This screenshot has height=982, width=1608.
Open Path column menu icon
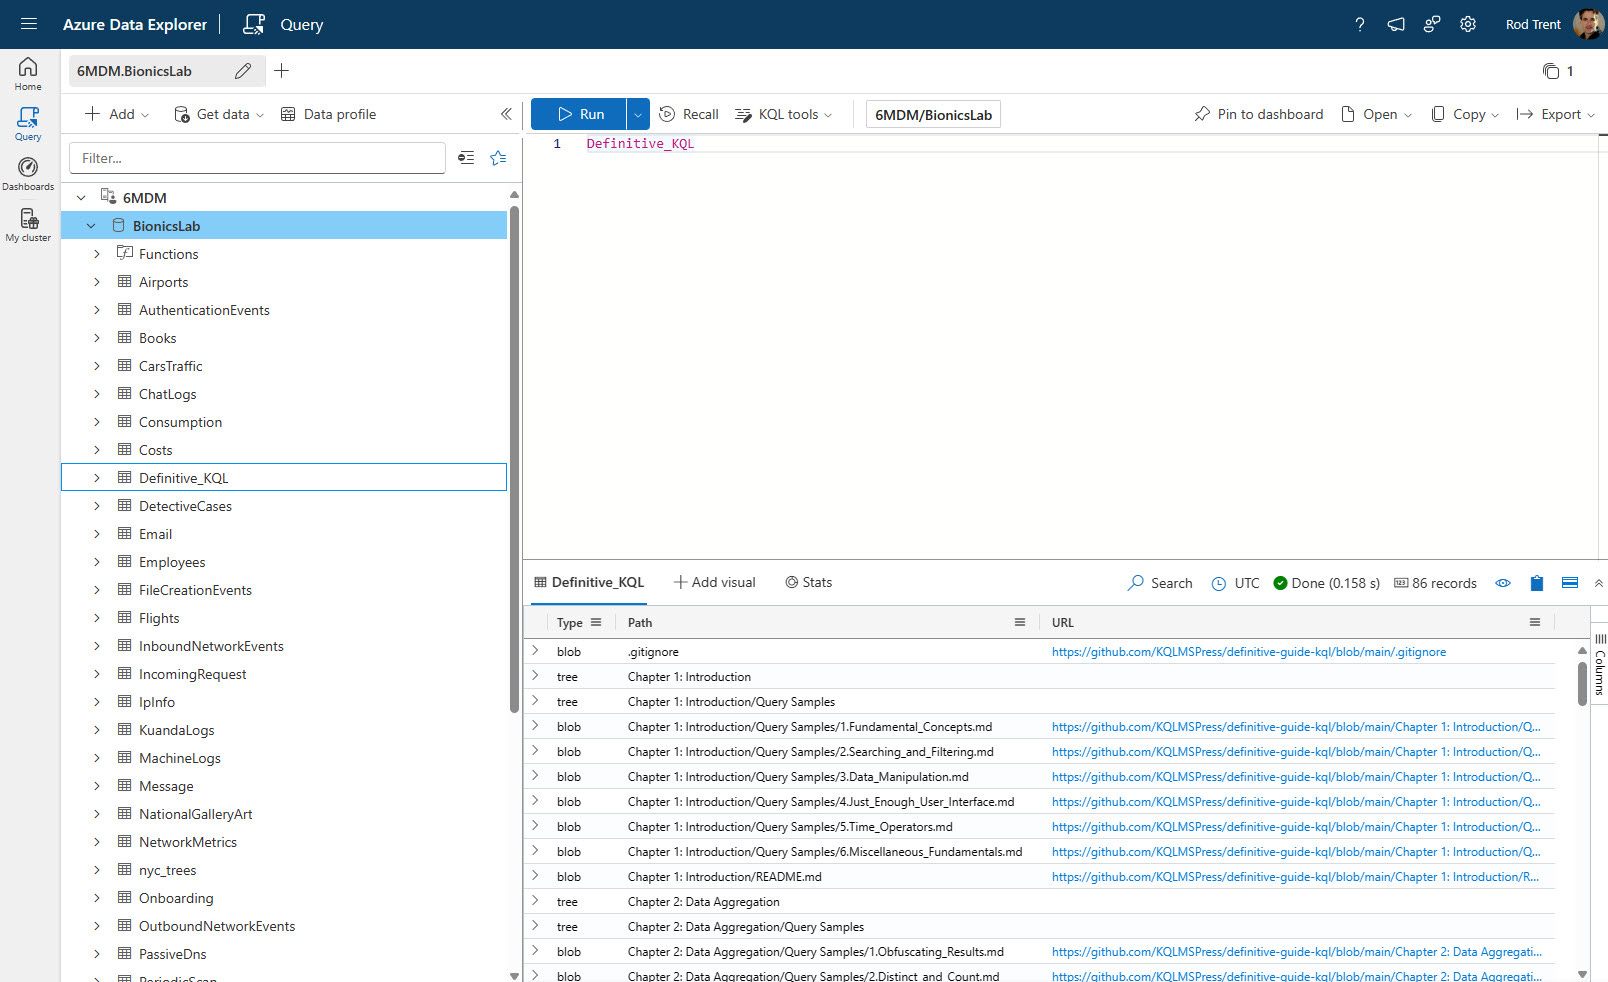(x=1020, y=622)
